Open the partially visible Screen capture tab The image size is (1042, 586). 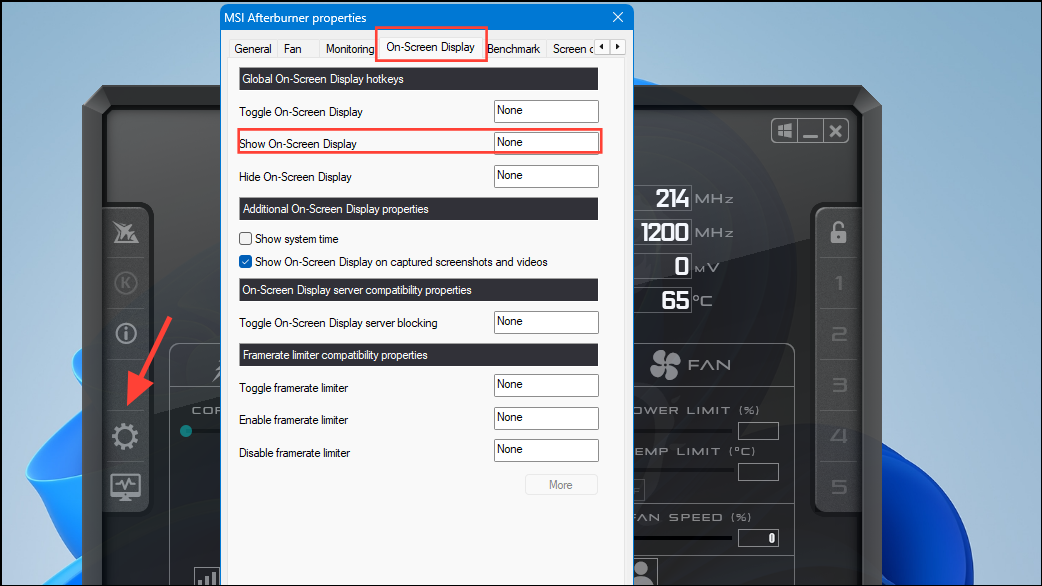tap(572, 49)
